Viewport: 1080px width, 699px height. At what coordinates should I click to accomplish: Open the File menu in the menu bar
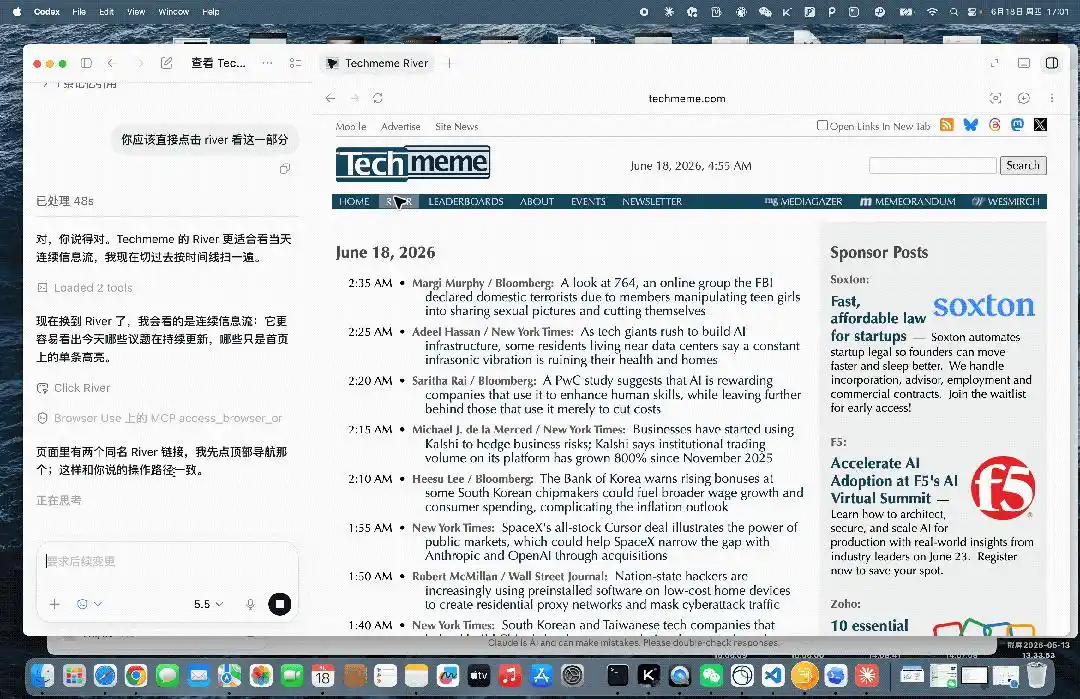[79, 12]
